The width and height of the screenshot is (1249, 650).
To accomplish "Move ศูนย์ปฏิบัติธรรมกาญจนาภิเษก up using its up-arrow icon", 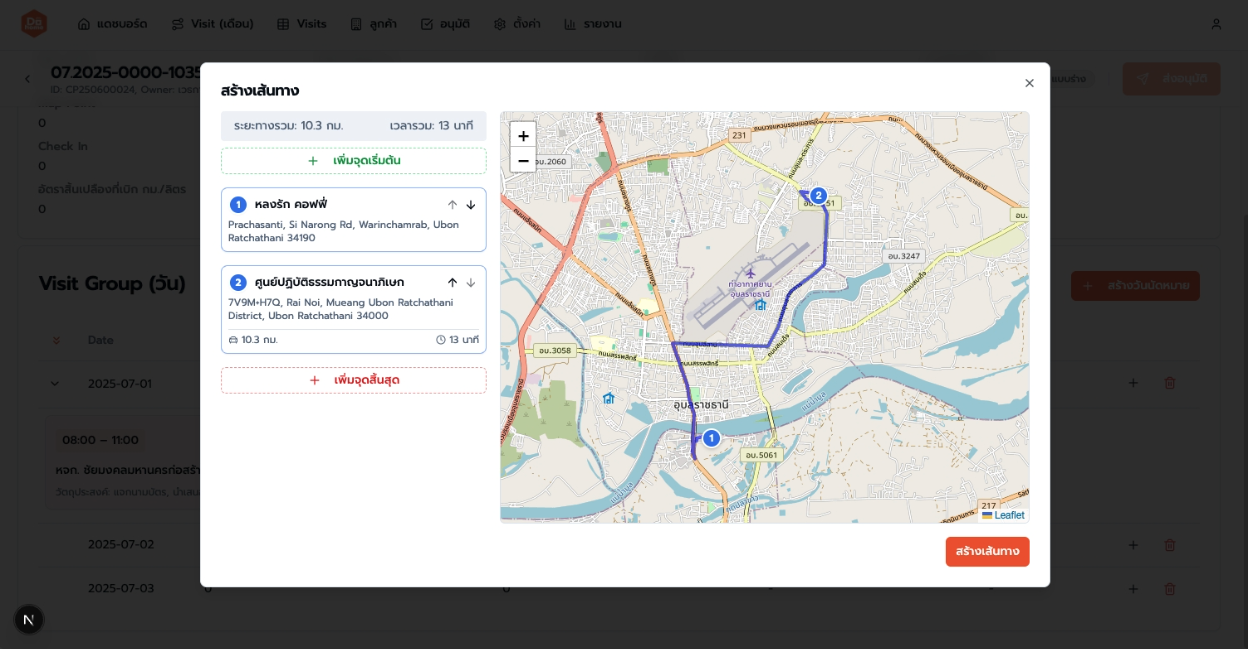I will point(452,282).
